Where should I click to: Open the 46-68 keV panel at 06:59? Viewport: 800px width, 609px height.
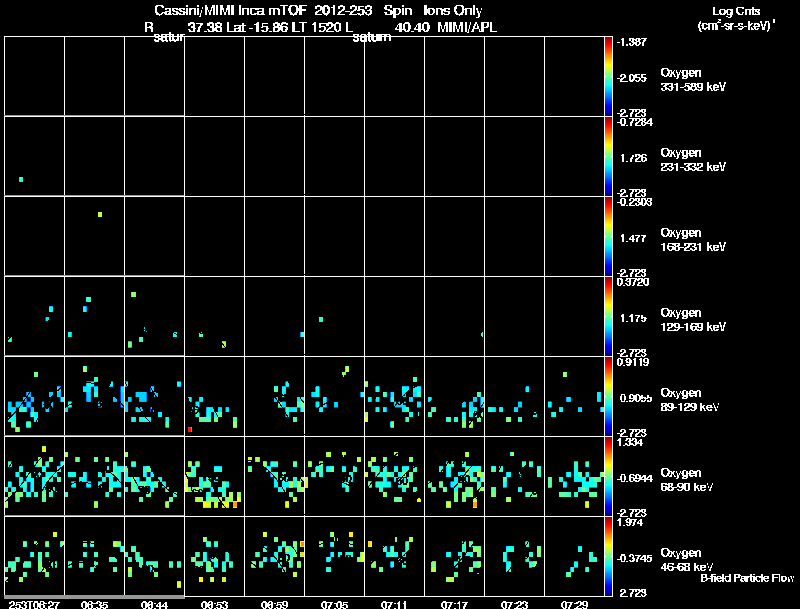point(274,556)
